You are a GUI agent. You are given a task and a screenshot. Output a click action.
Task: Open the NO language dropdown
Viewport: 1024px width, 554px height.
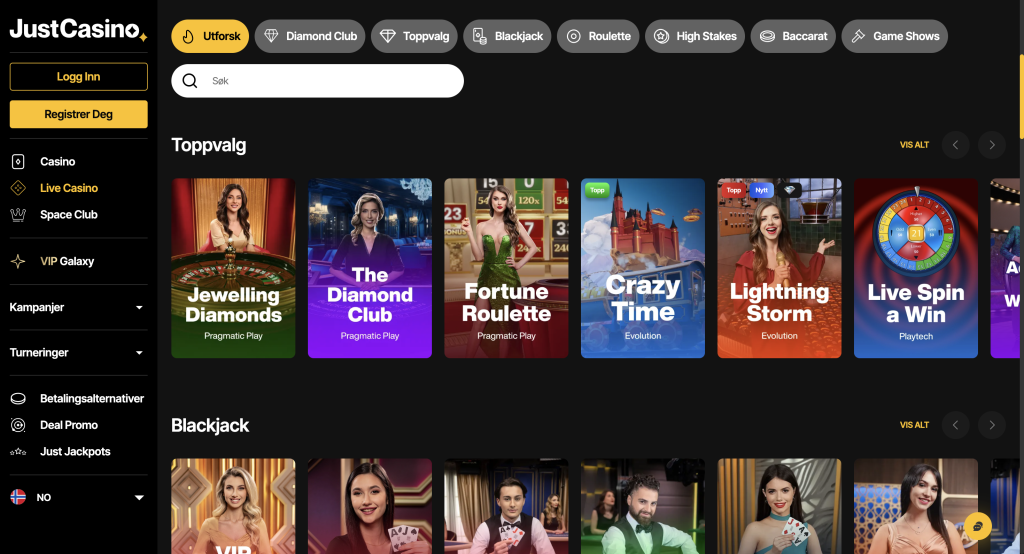coord(78,497)
